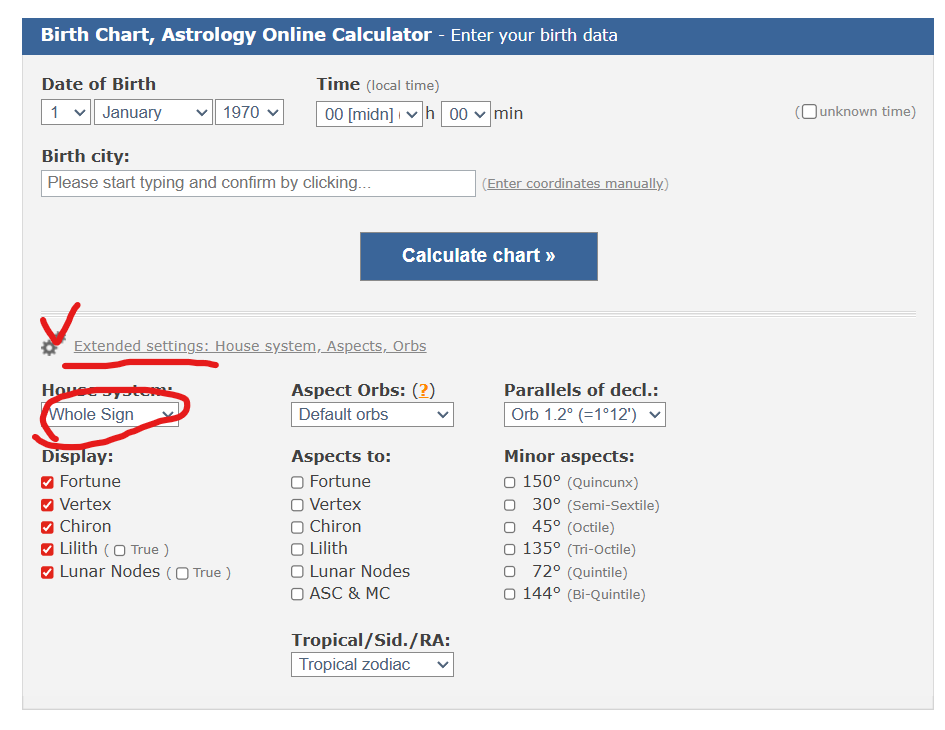Open the hour dropdown showing 00 [midn]
Image resolution: width=945 pixels, height=730 pixels.
pos(369,114)
